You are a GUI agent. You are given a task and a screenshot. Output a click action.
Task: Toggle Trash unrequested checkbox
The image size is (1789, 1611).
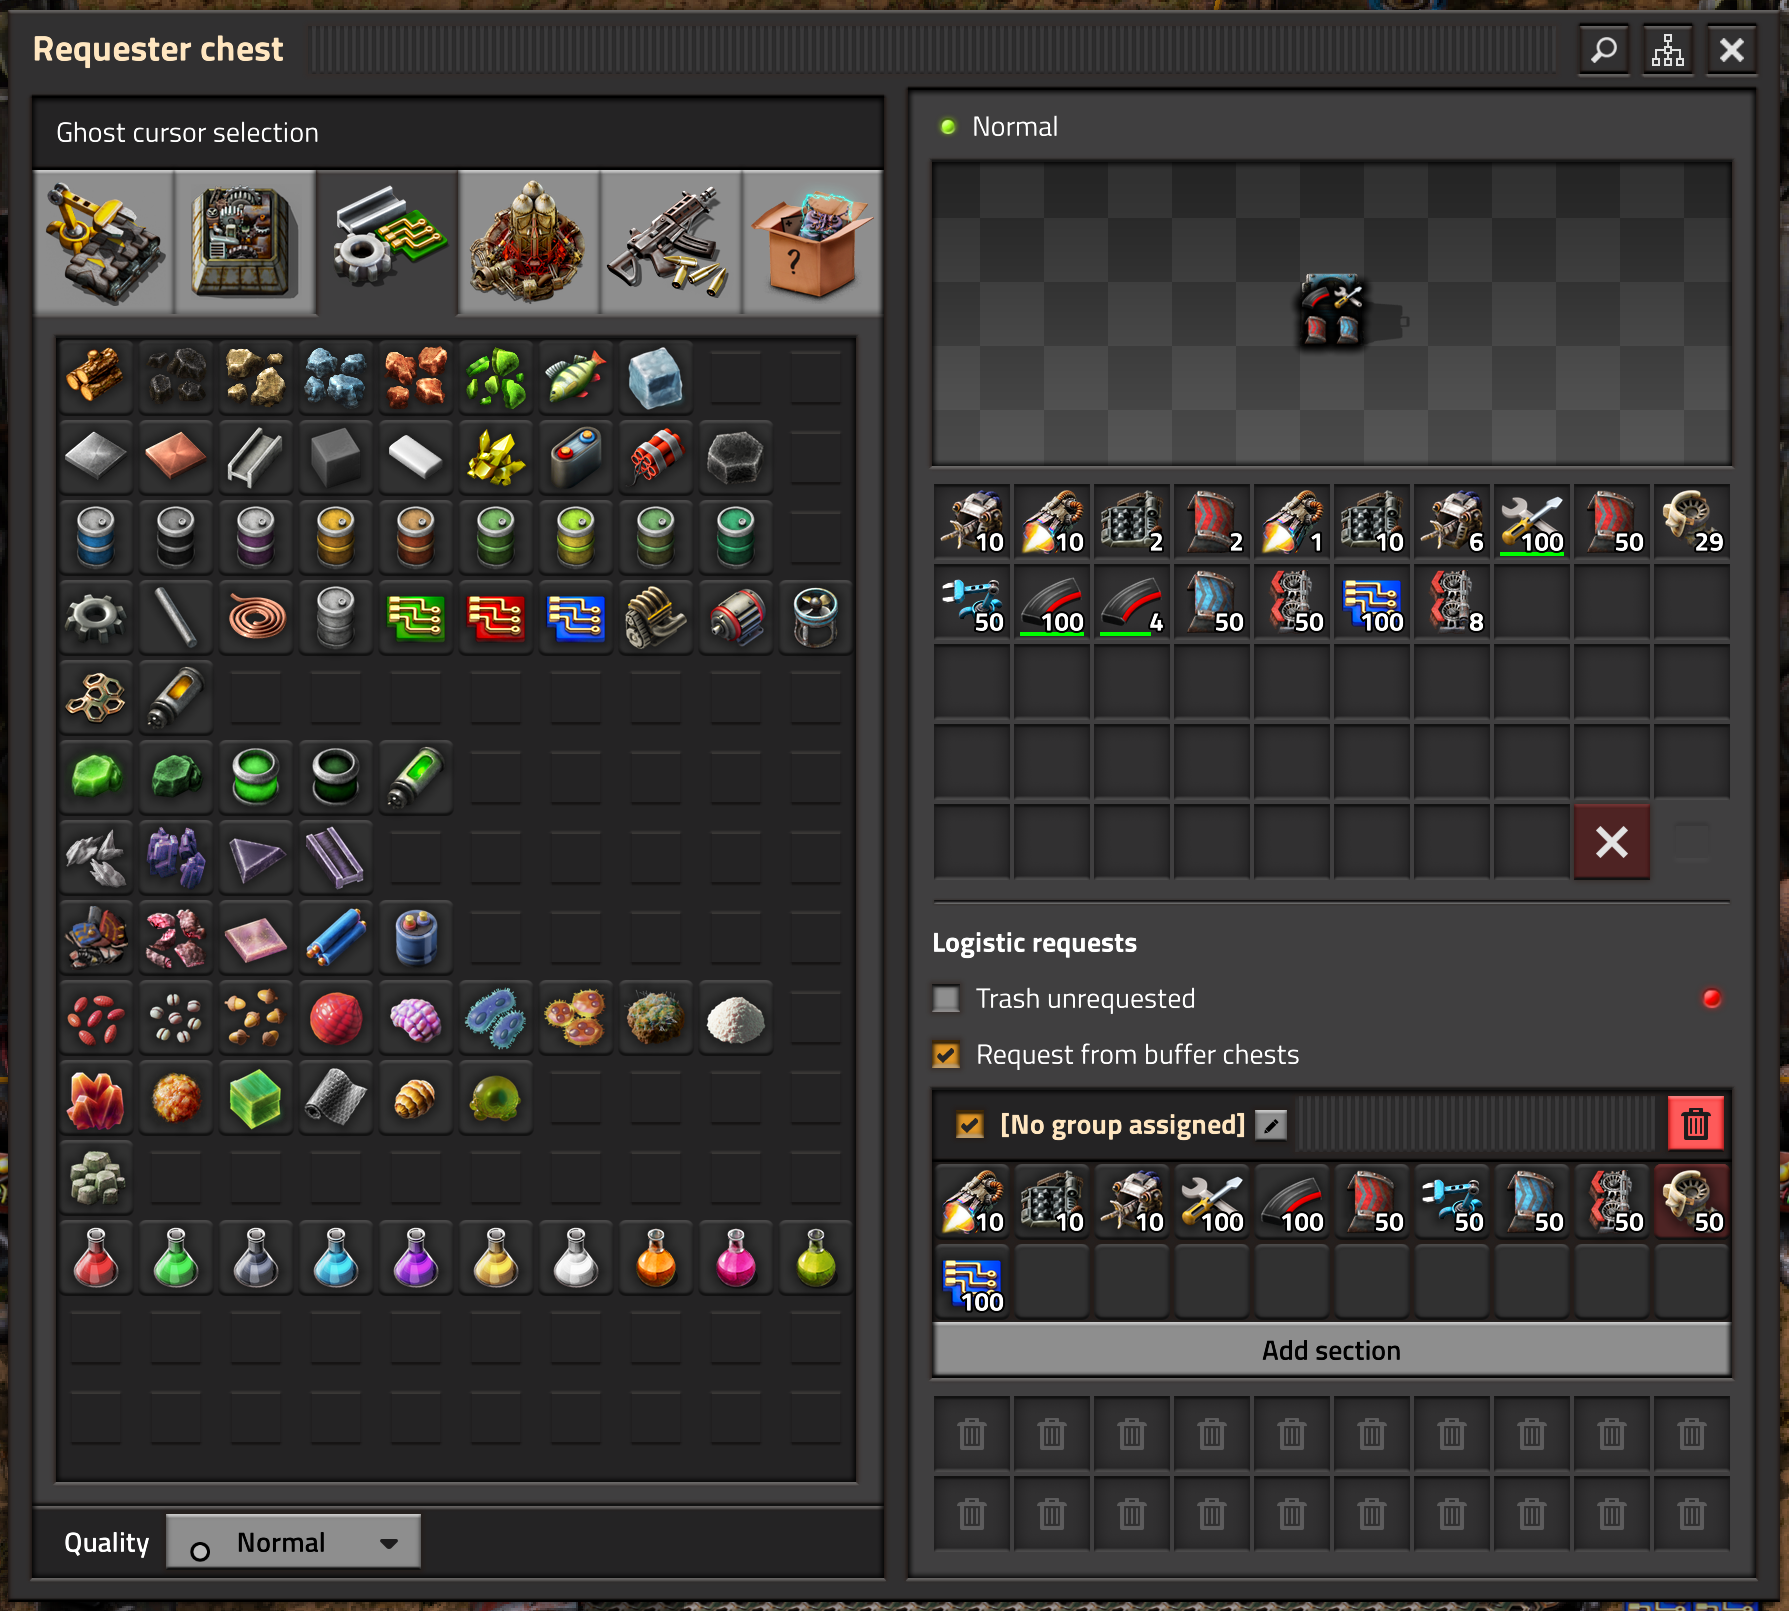[x=946, y=998]
